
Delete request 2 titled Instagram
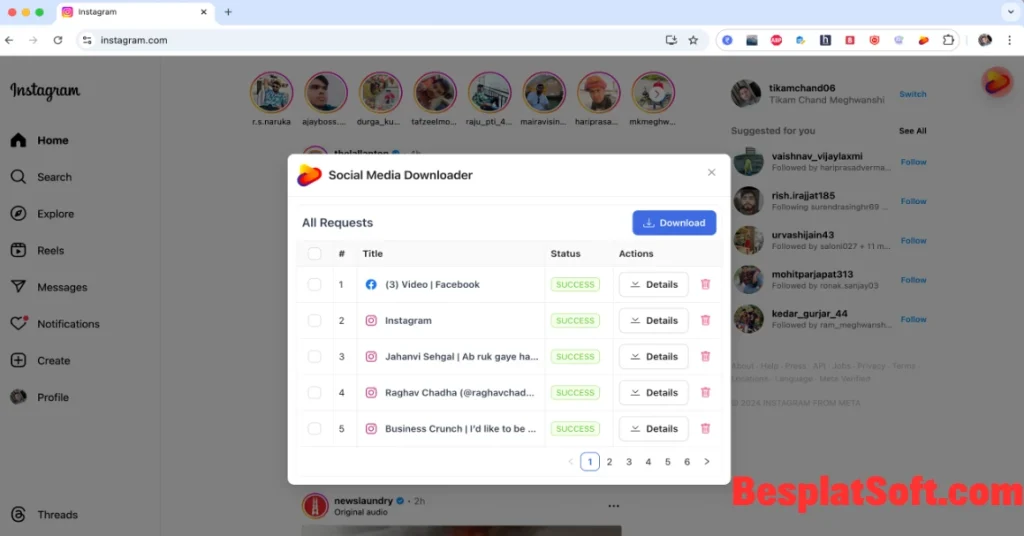point(705,321)
